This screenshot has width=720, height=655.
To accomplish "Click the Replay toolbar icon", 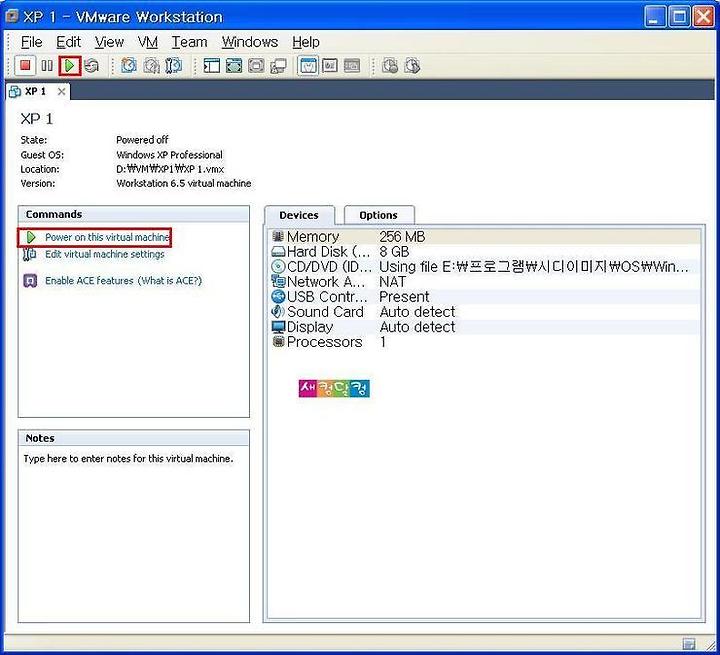I will pos(412,66).
